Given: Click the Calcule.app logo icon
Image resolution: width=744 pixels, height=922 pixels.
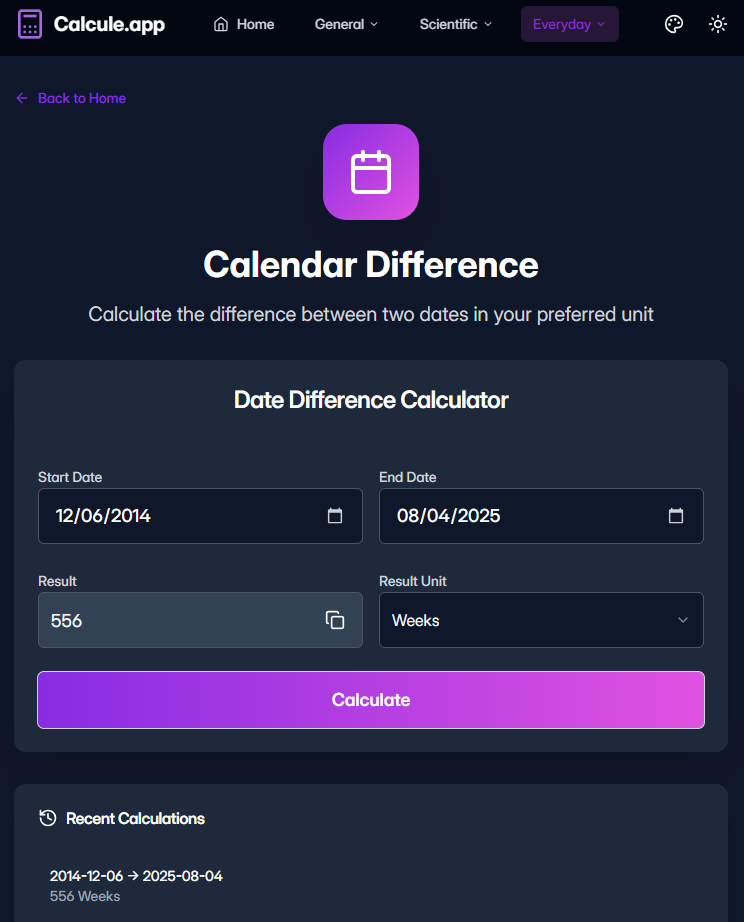Looking at the screenshot, I should coord(30,24).
